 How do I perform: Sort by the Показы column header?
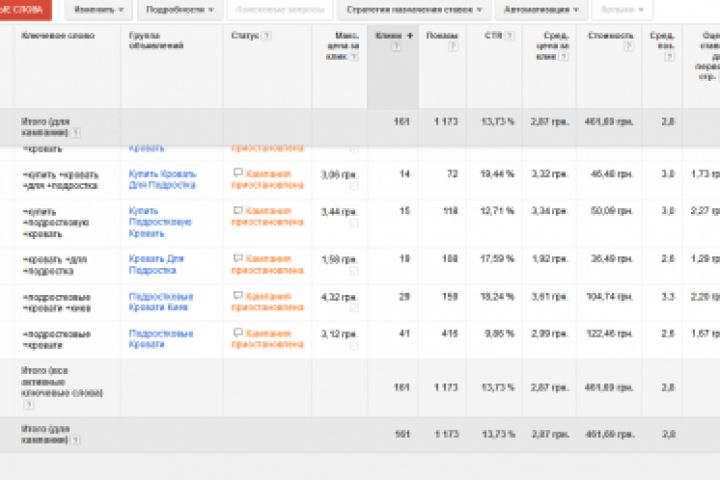pos(442,36)
